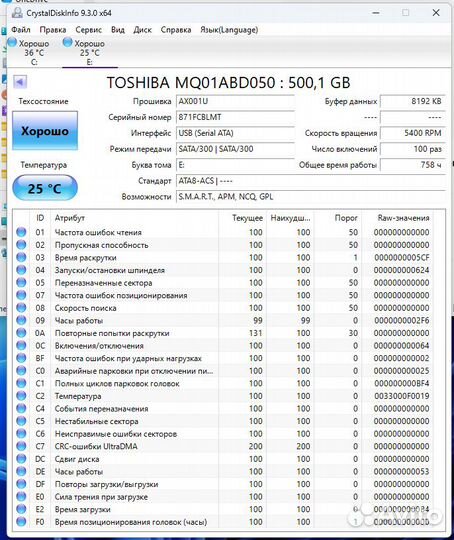Click the status icon for Неисправимые ошибки секторов

click(x=21, y=434)
